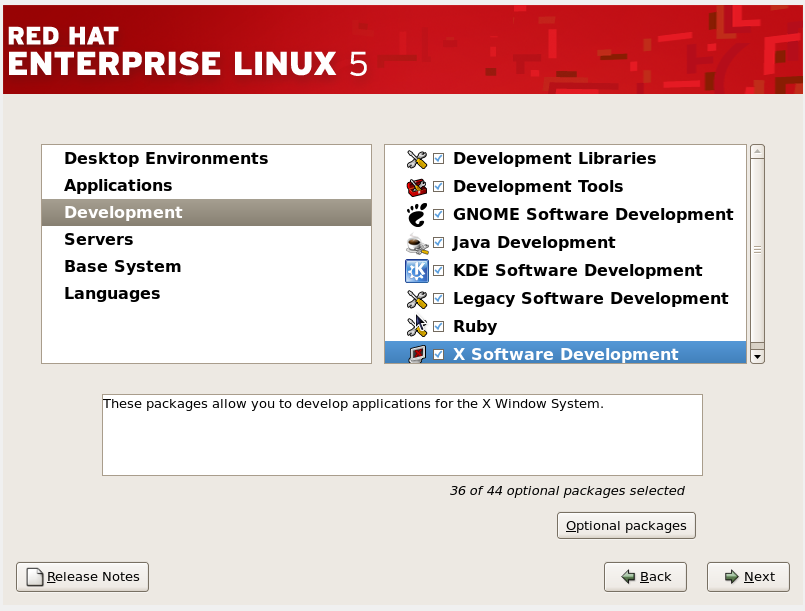Select the X Software Development label

pyautogui.click(x=565, y=354)
